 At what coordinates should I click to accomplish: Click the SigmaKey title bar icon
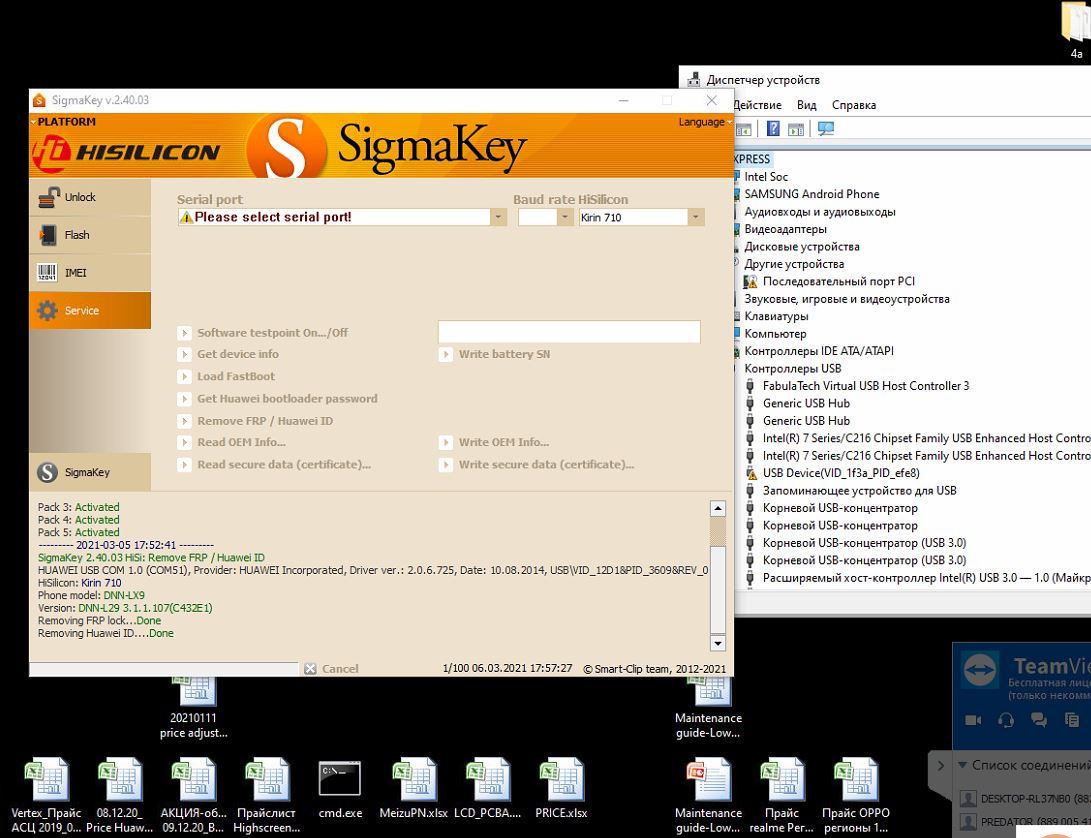(40, 100)
